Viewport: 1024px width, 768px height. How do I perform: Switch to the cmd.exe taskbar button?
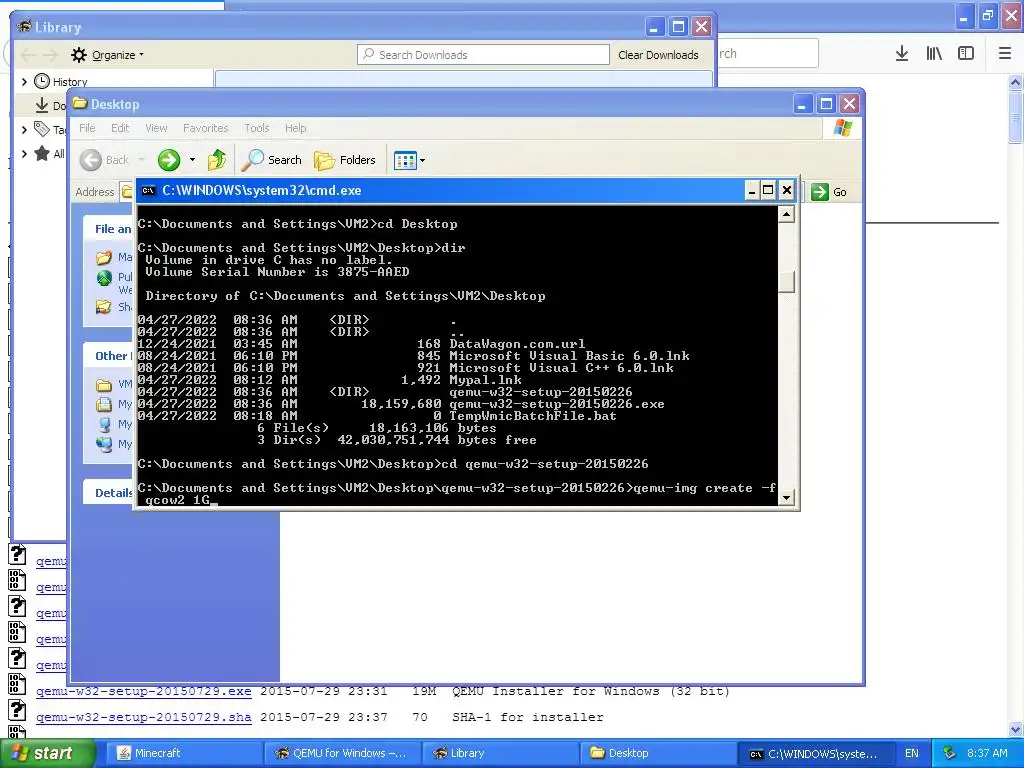pyautogui.click(x=815, y=753)
